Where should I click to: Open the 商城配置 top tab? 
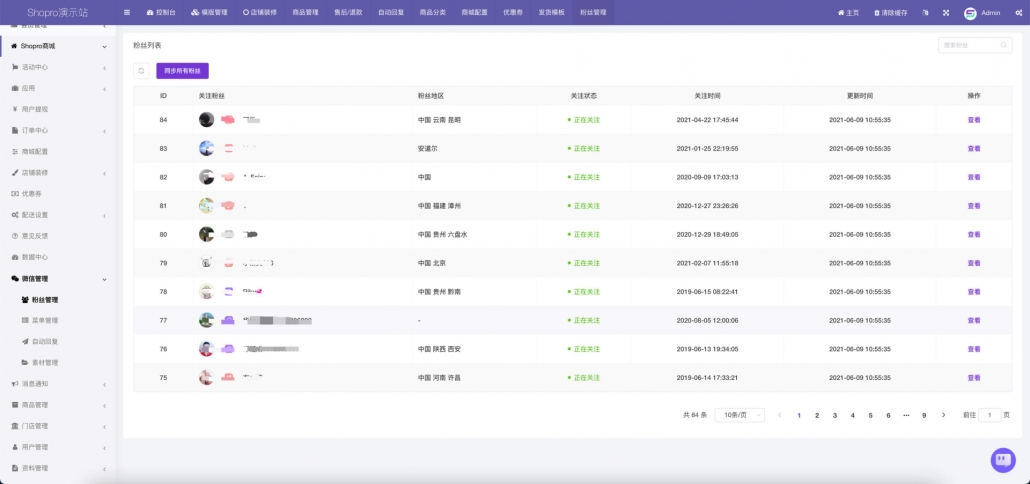[x=474, y=12]
